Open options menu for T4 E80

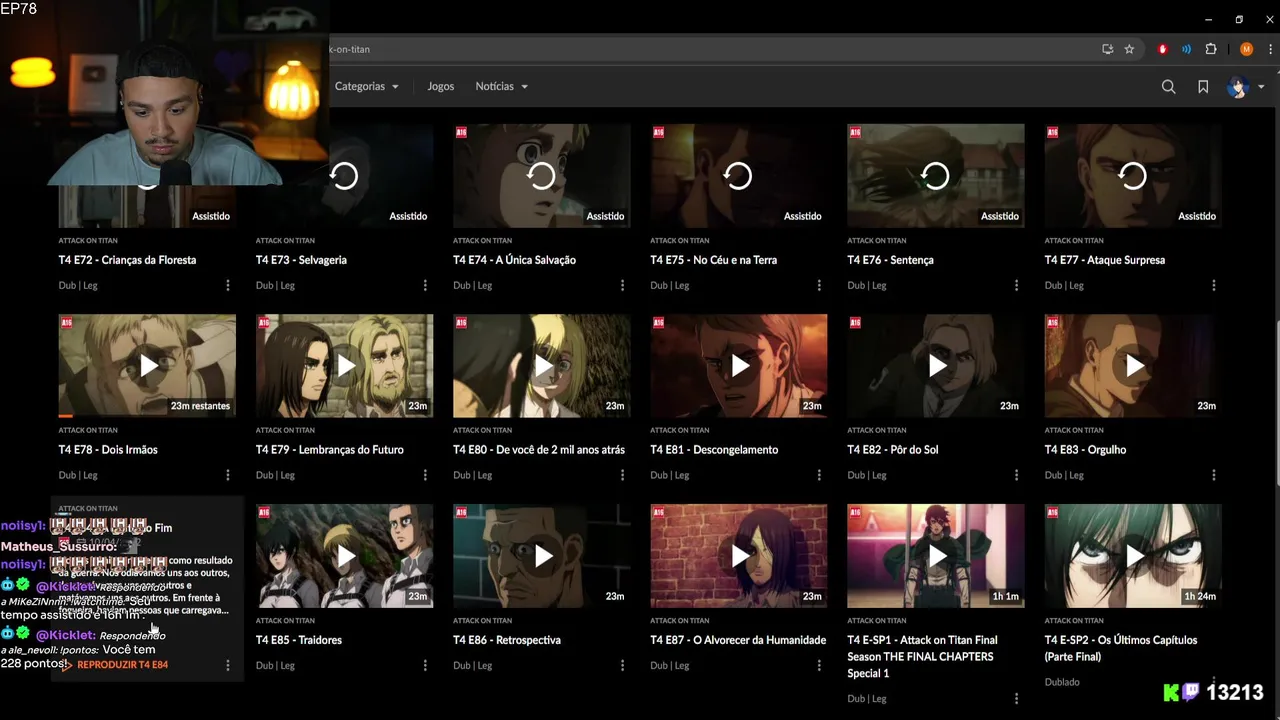(x=622, y=475)
